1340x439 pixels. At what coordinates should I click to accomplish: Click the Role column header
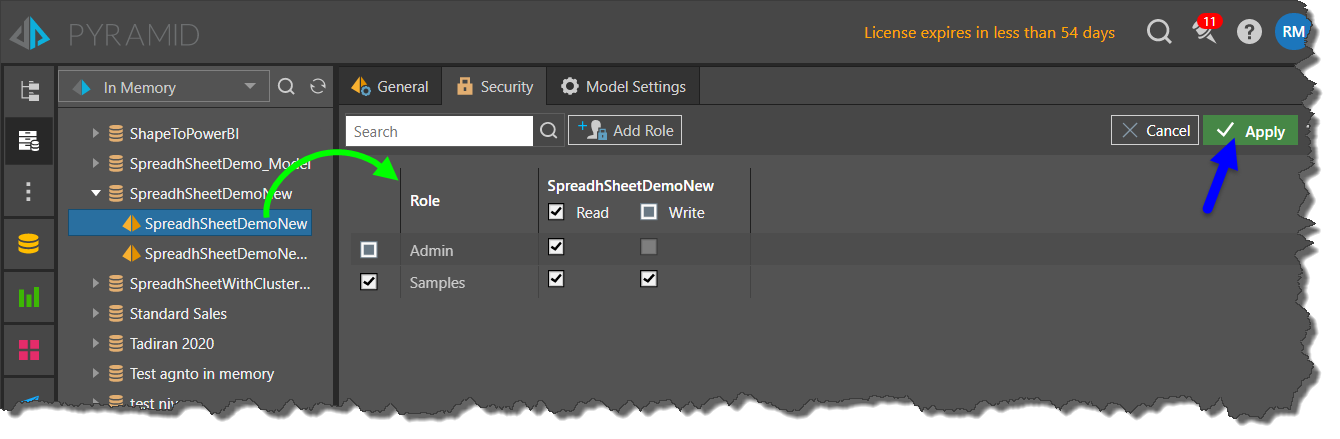[x=425, y=200]
